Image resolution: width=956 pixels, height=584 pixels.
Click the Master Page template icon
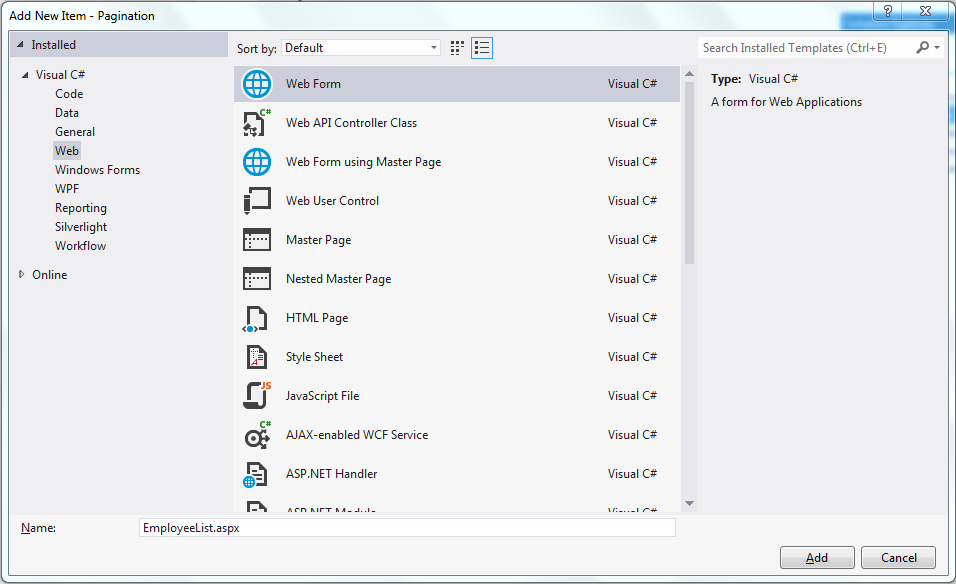point(257,240)
